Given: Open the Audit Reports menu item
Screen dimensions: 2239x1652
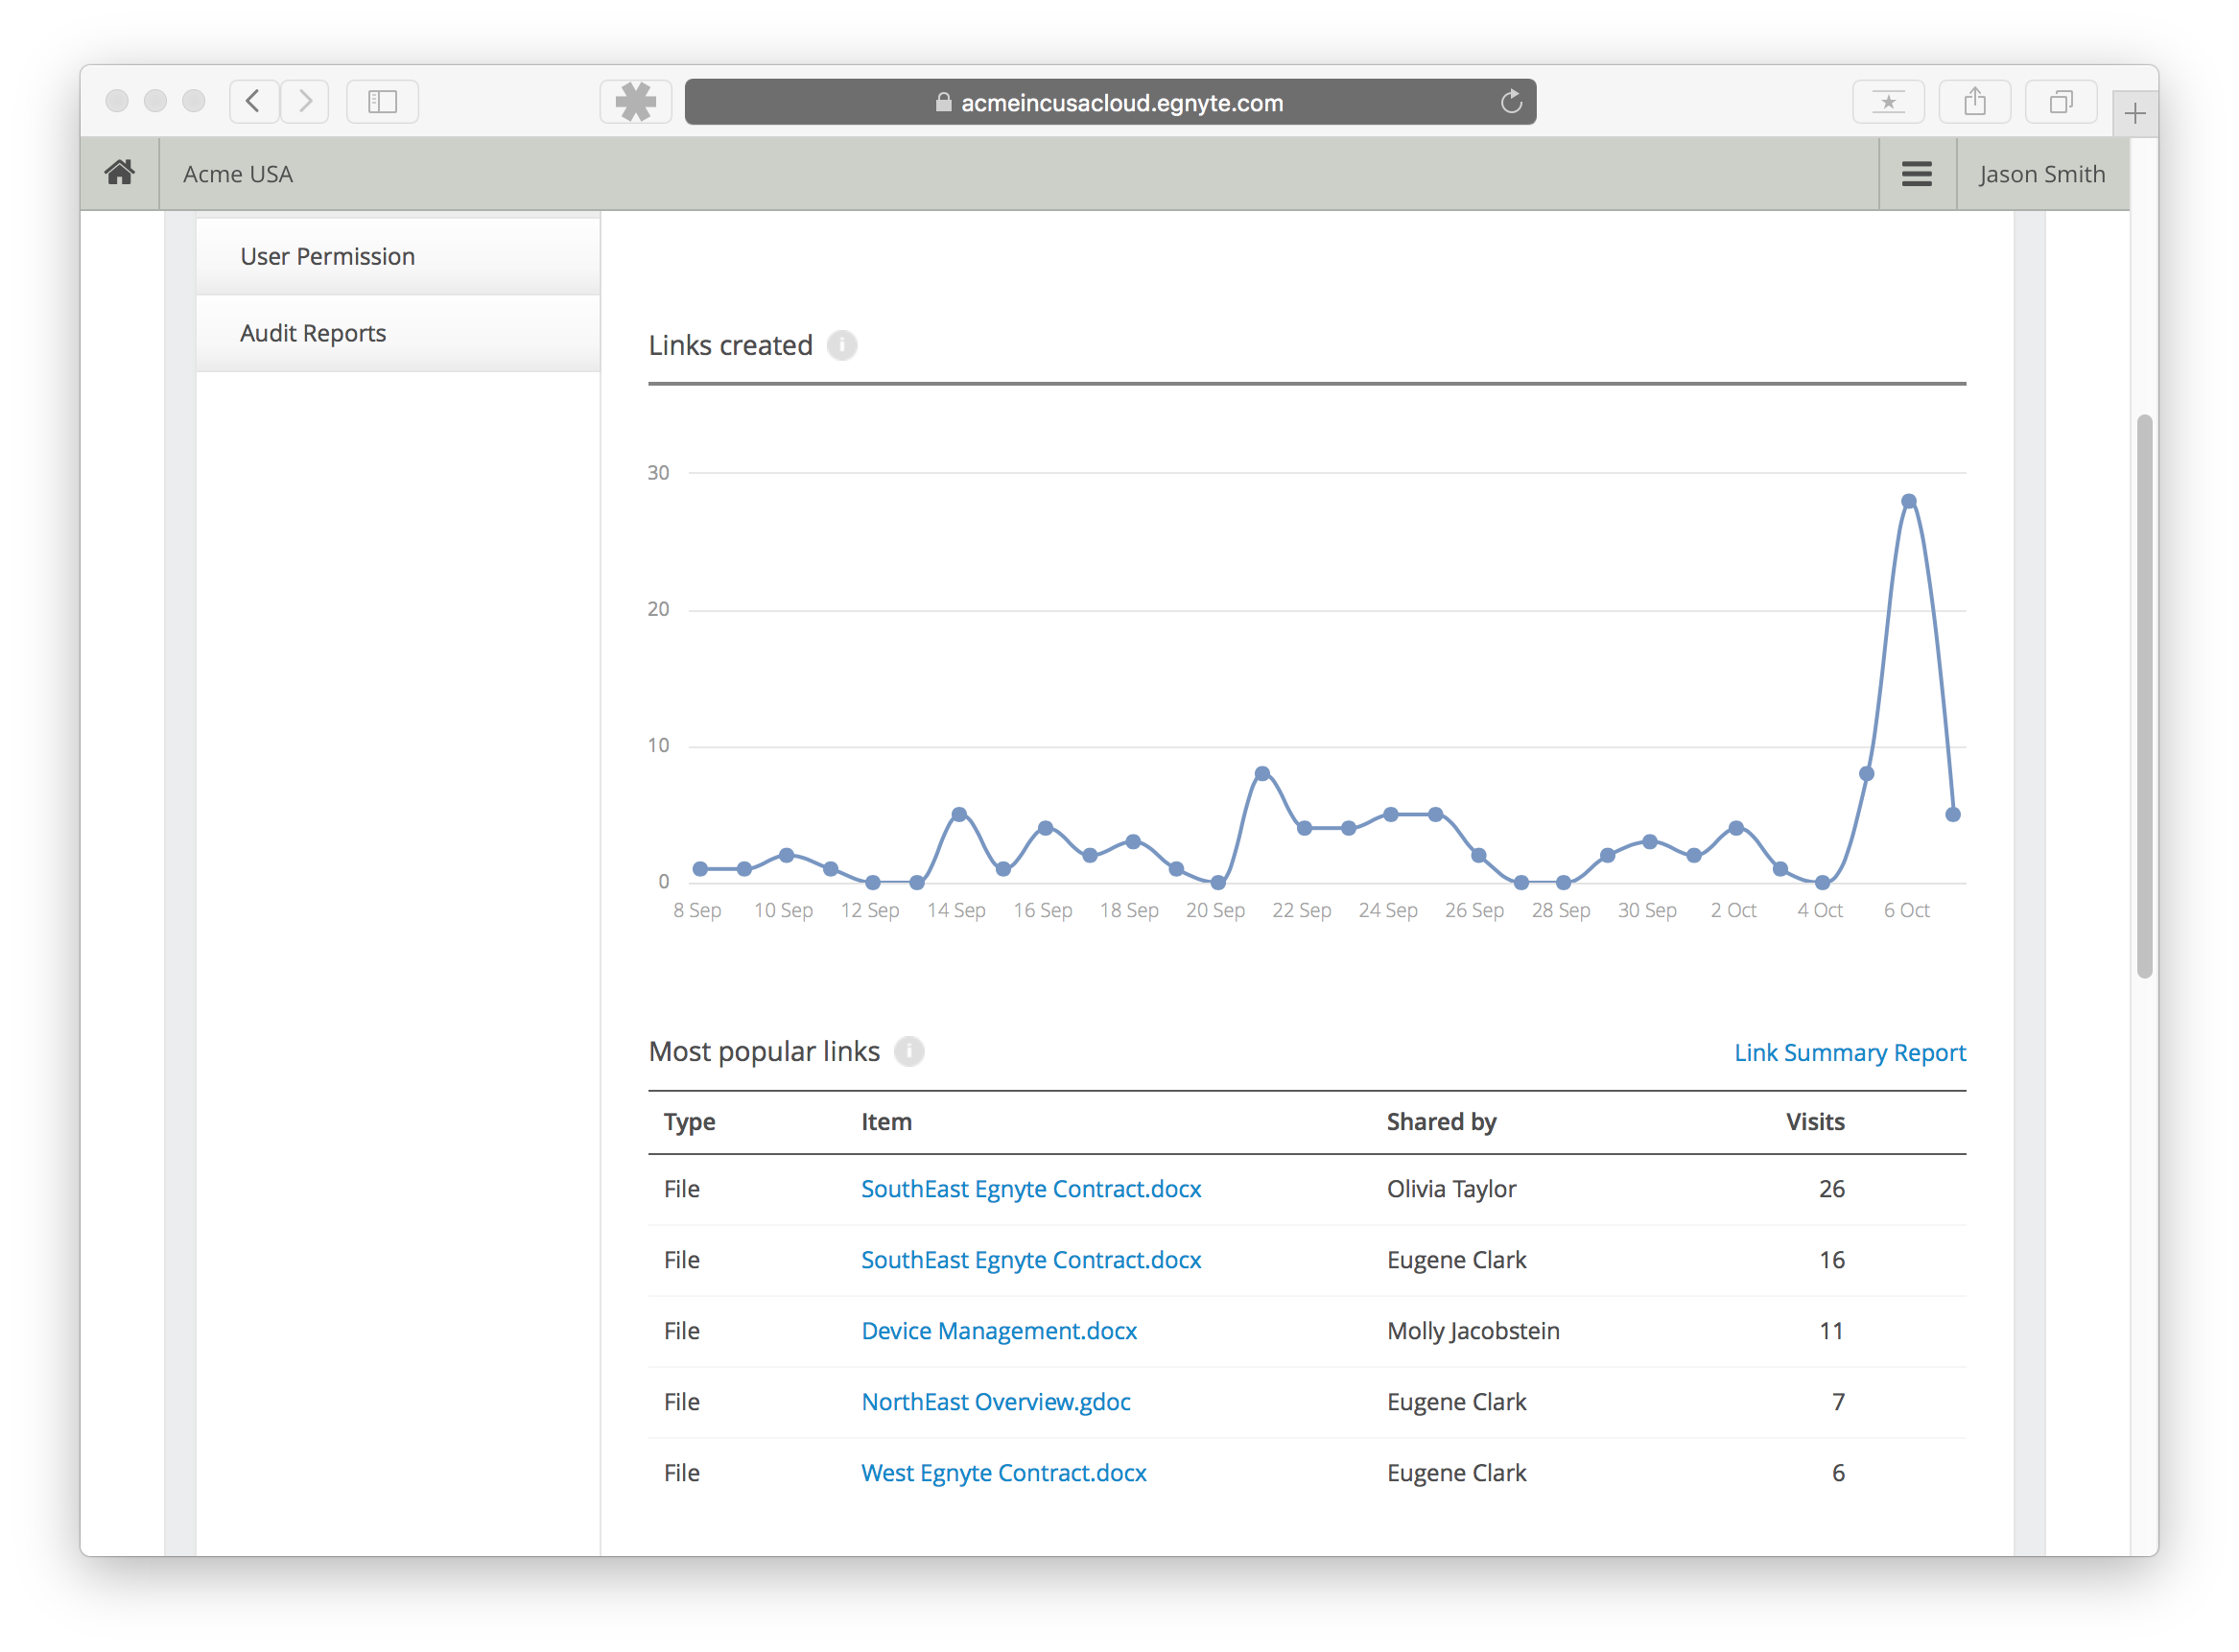Looking at the screenshot, I should click(313, 333).
